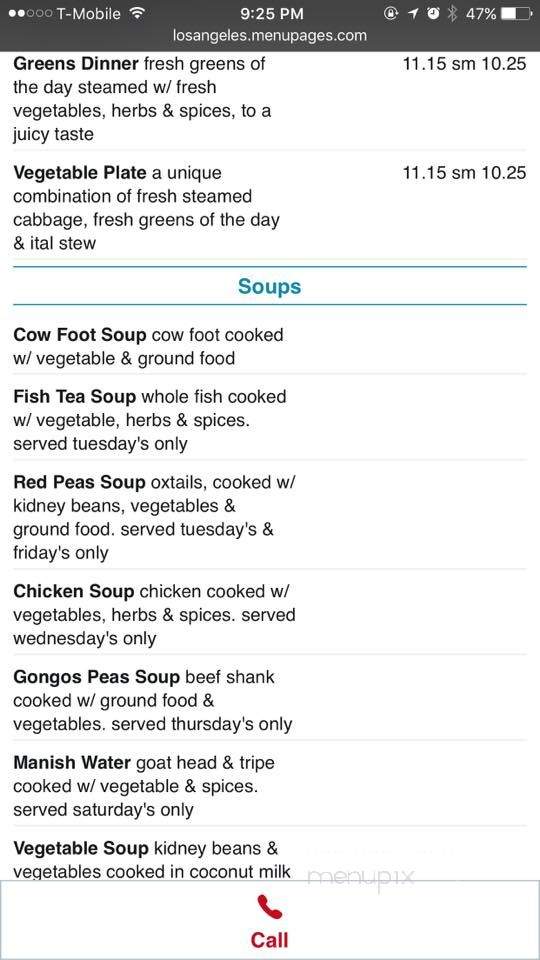The image size is (540, 960).
Task: Tap the battery indicator icon
Action: click(516, 13)
